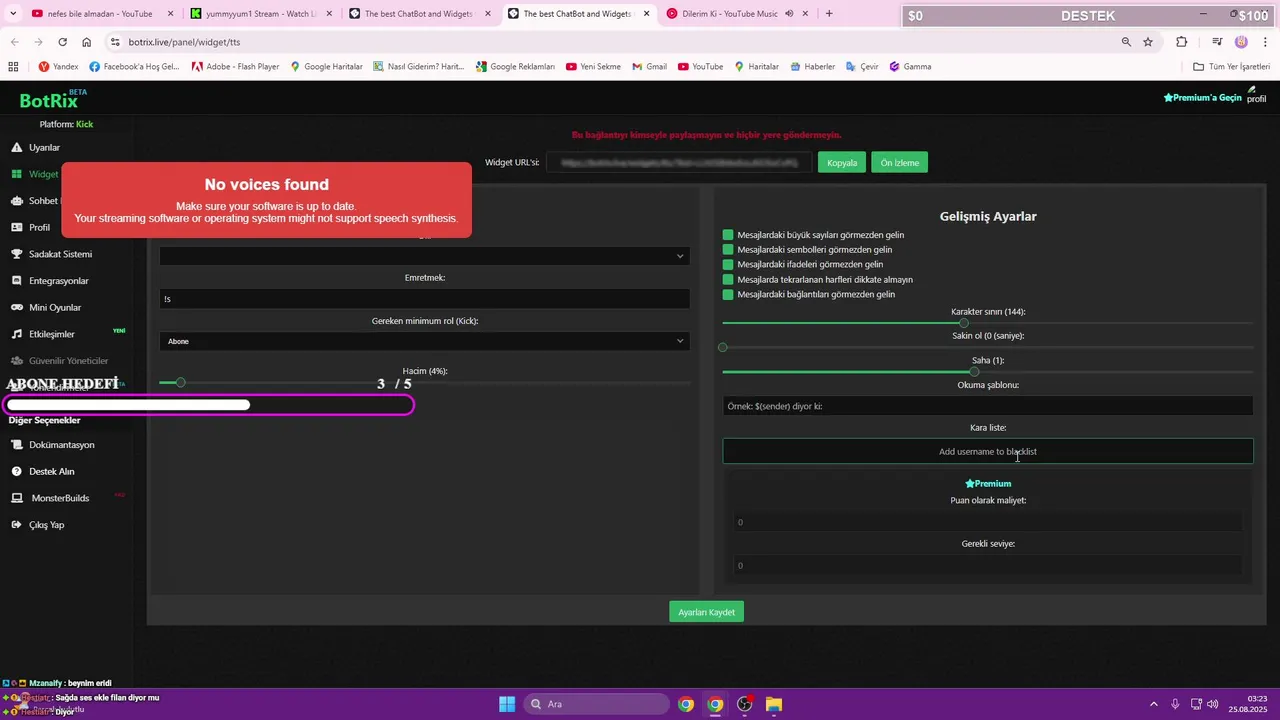Open the Çevir bookmark
This screenshot has height=720, width=1280.
pyautogui.click(x=861, y=66)
